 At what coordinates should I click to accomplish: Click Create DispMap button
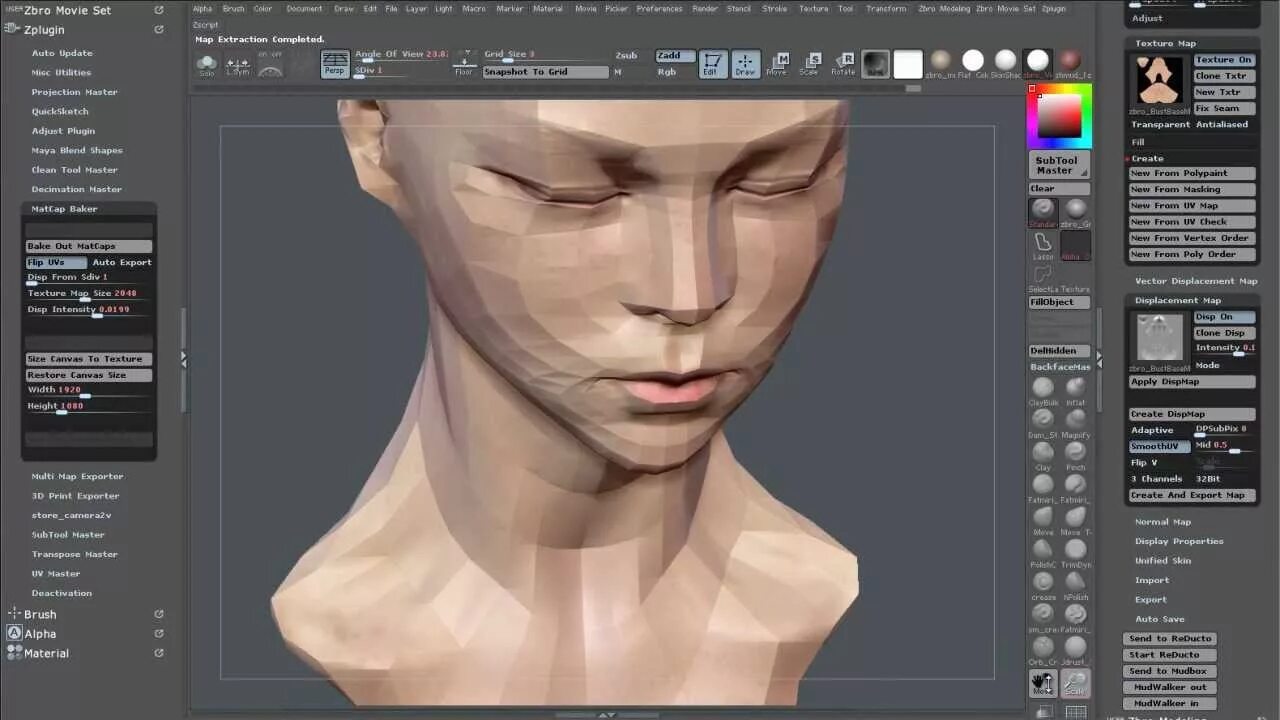coord(1192,414)
